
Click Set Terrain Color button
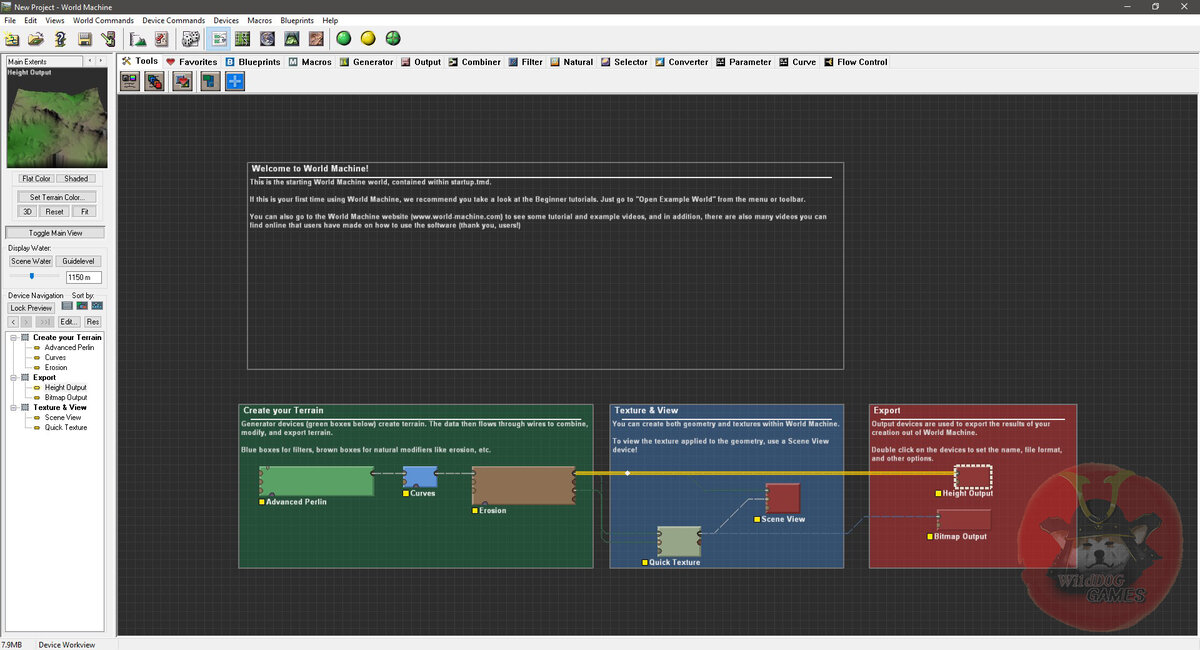pos(56,197)
